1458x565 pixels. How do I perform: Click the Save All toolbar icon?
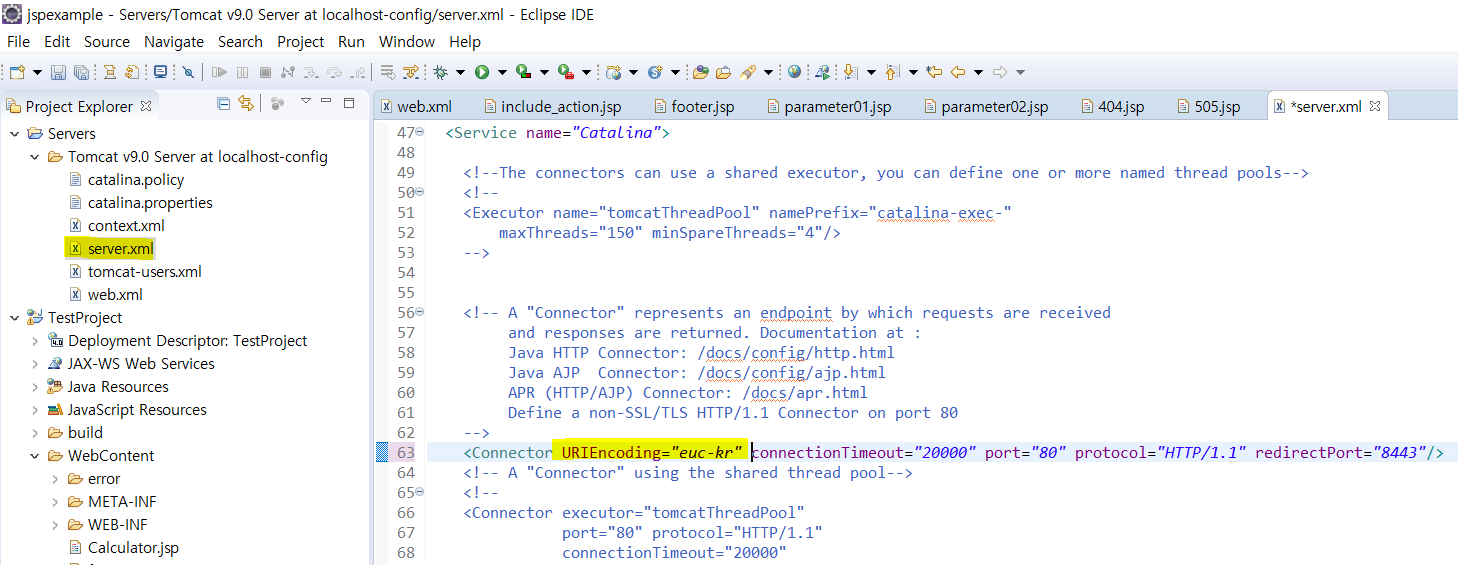click(81, 72)
